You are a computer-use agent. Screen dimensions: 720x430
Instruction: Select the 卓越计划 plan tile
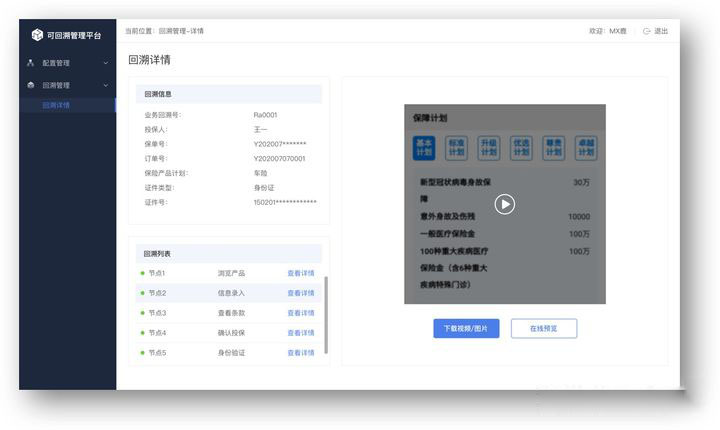coord(586,148)
